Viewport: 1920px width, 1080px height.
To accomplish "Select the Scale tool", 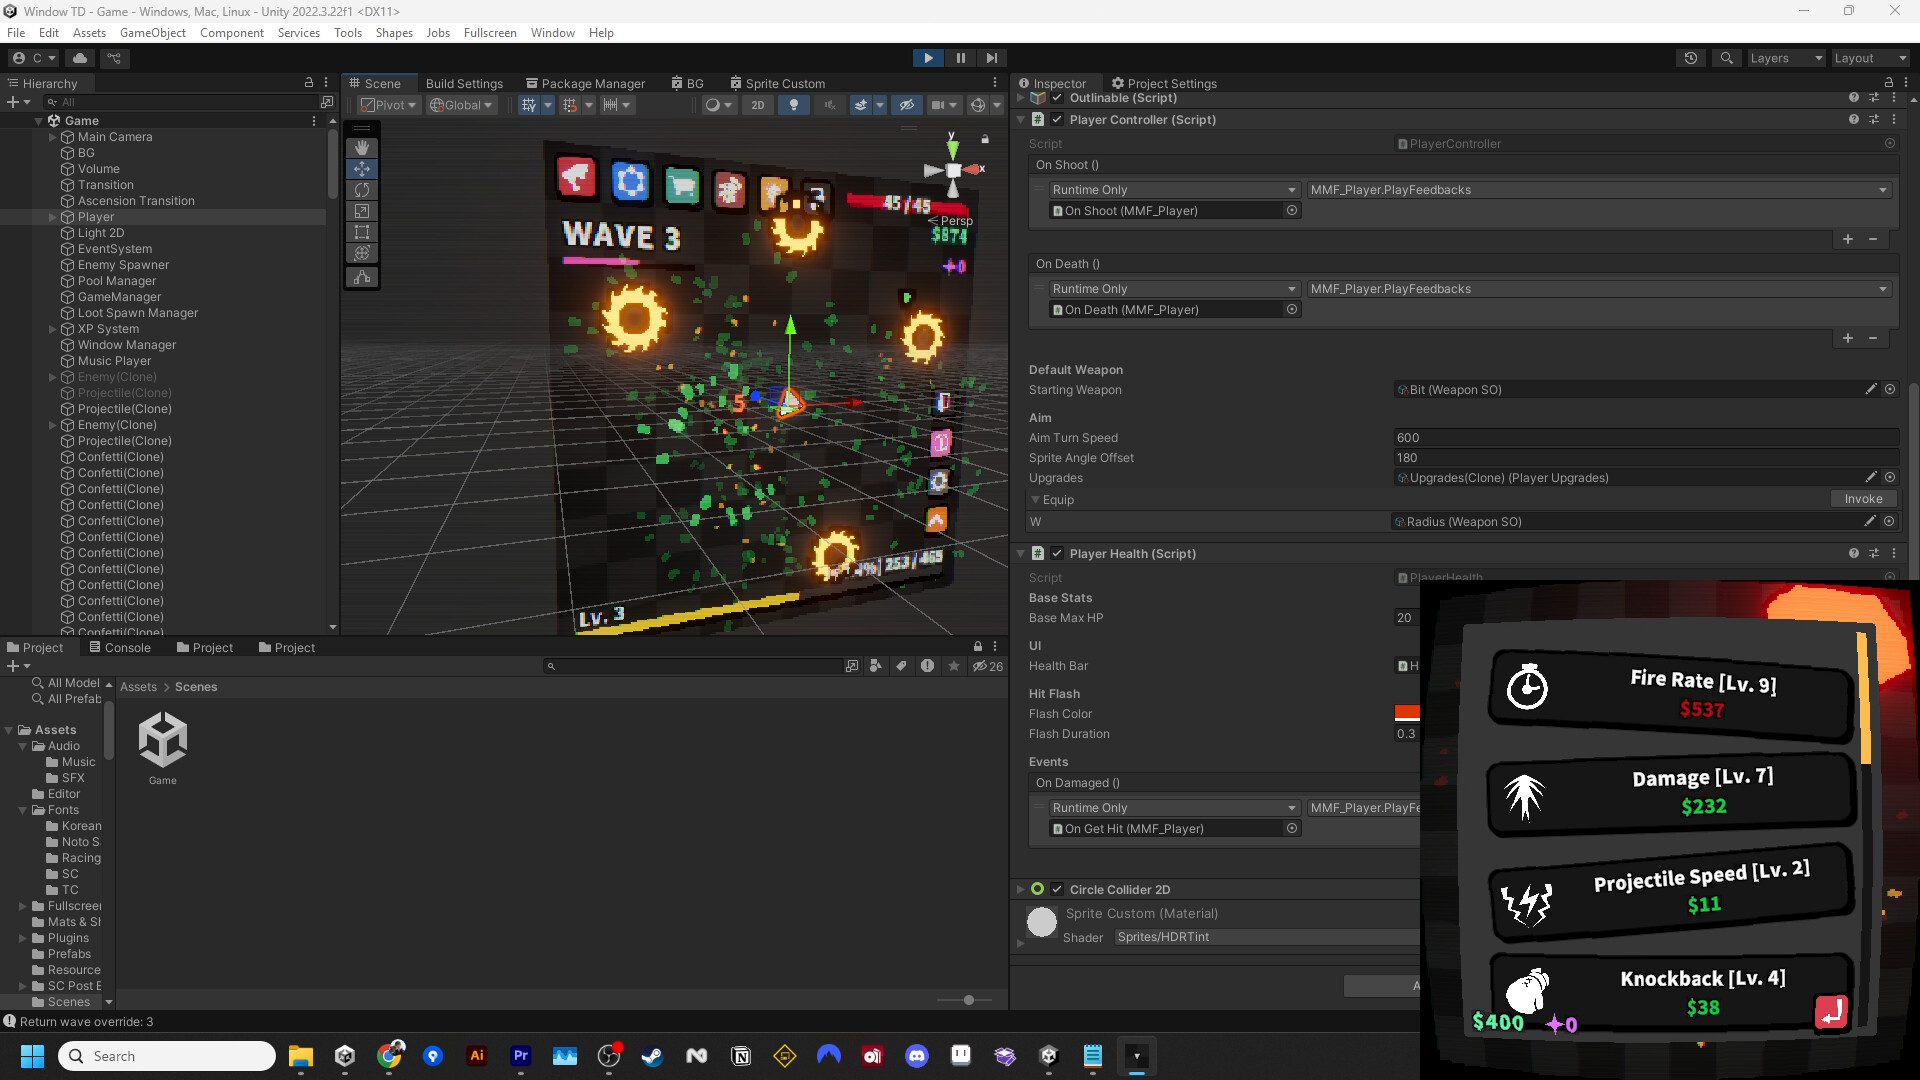I will pyautogui.click(x=362, y=211).
